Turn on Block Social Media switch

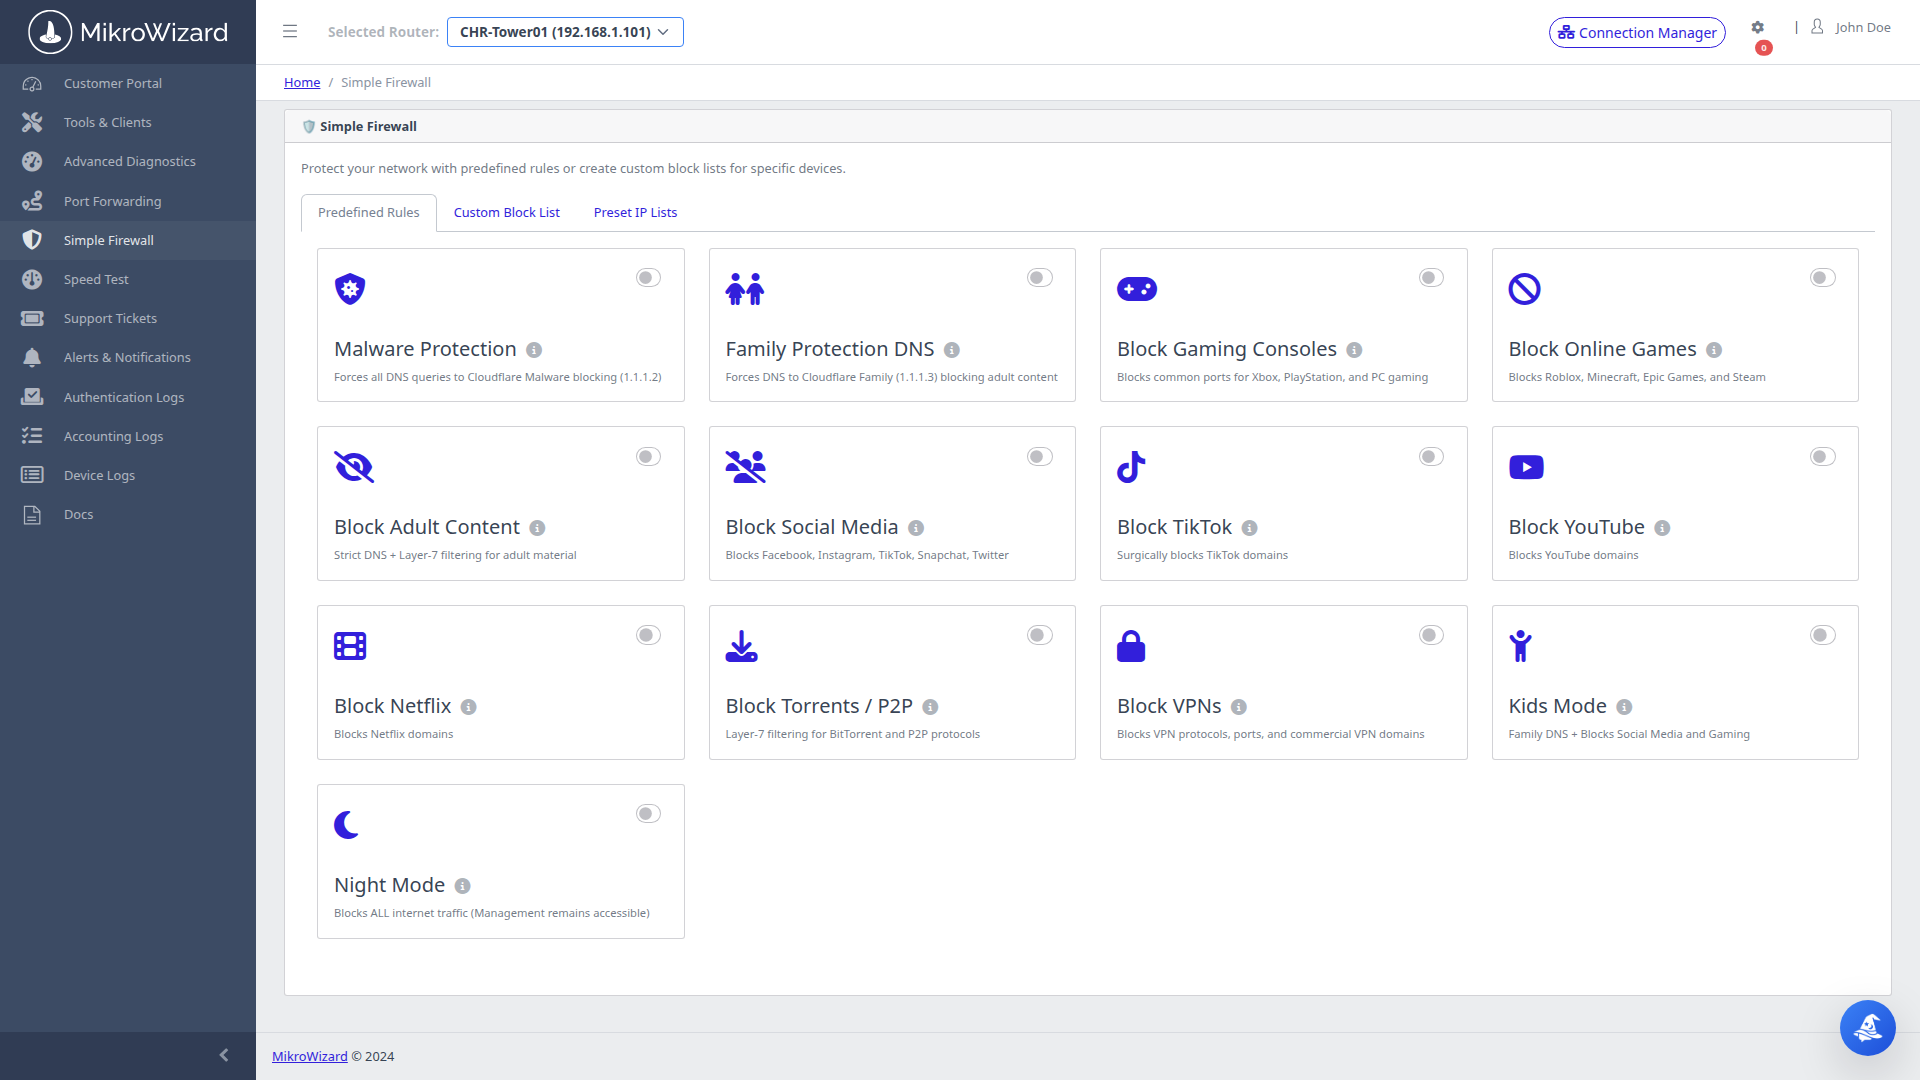pos(1040,457)
